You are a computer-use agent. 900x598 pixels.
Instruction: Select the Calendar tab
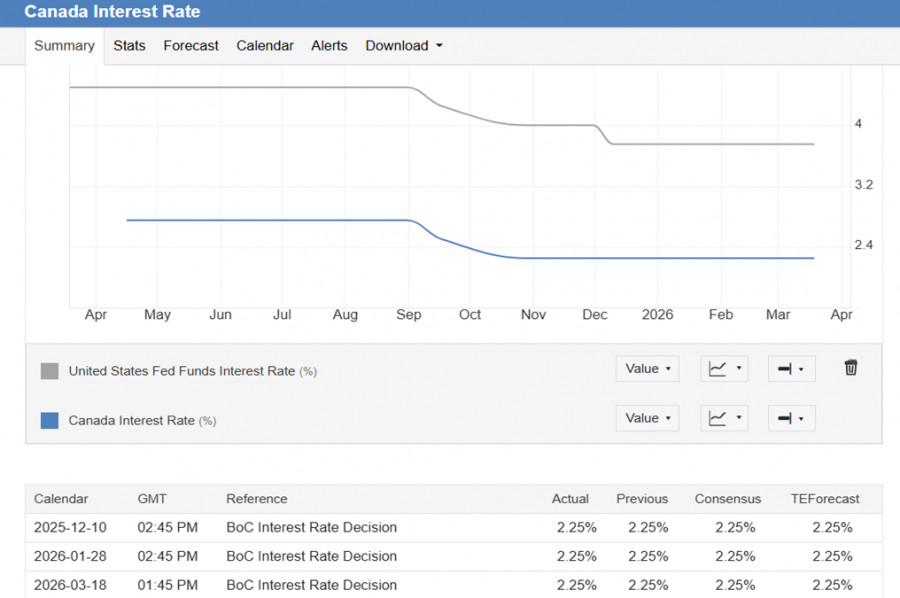pos(265,46)
